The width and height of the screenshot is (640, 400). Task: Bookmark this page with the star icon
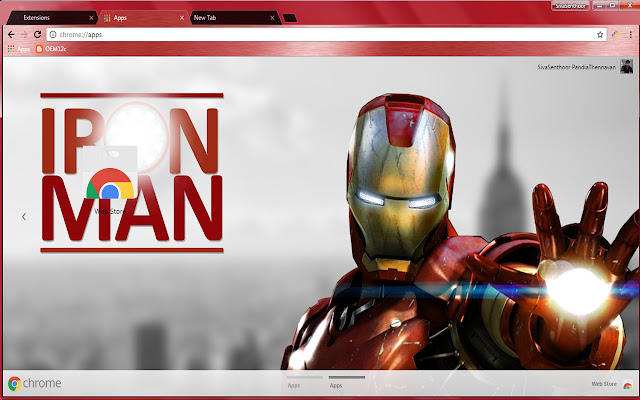[x=600, y=35]
